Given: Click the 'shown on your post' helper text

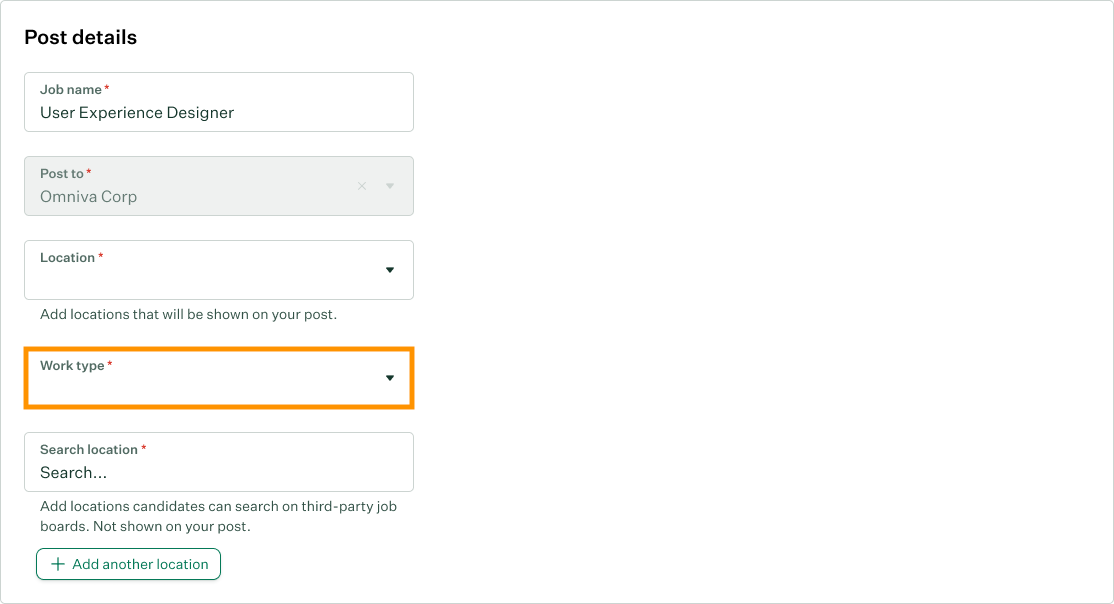Looking at the screenshot, I should tap(188, 314).
